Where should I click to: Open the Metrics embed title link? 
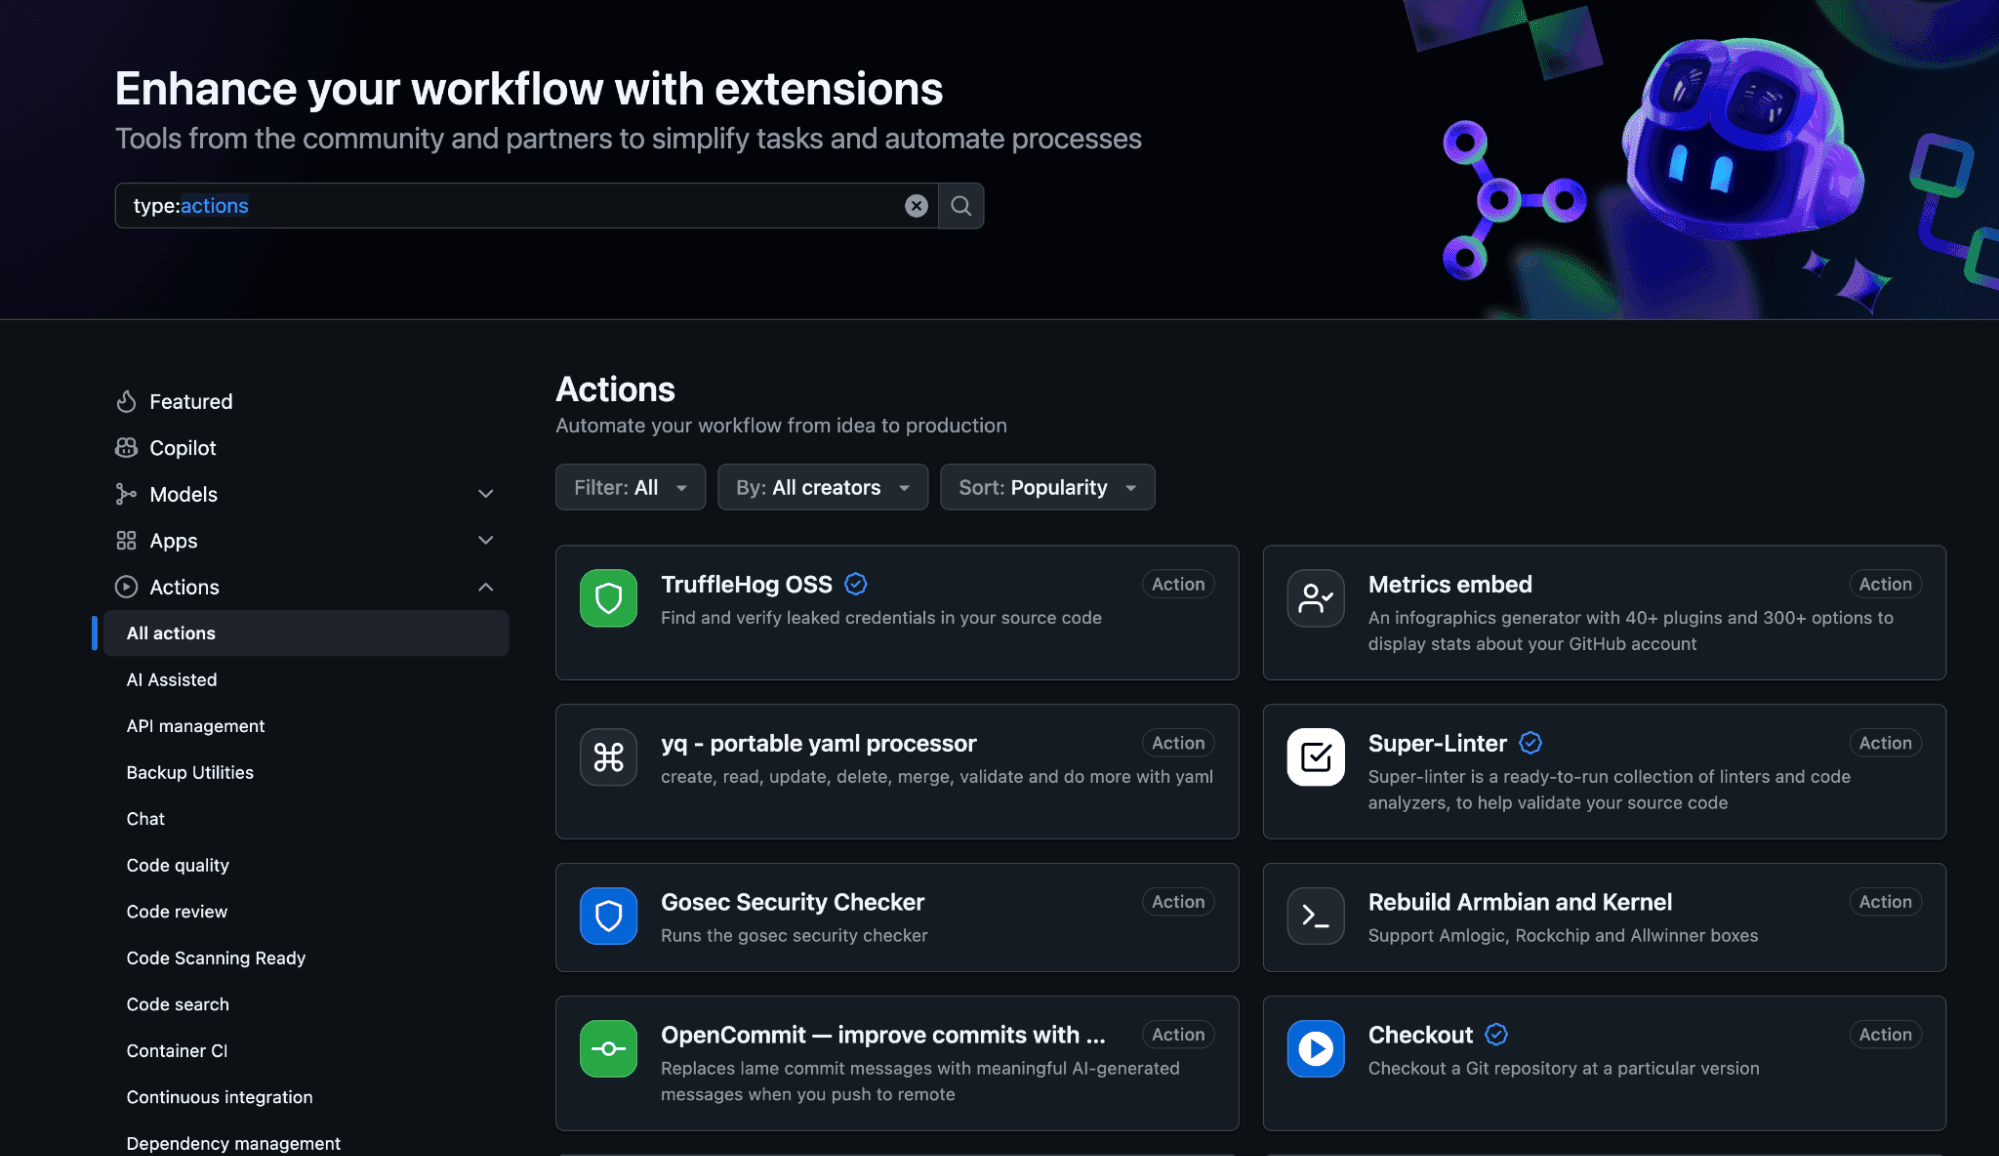click(x=1450, y=585)
